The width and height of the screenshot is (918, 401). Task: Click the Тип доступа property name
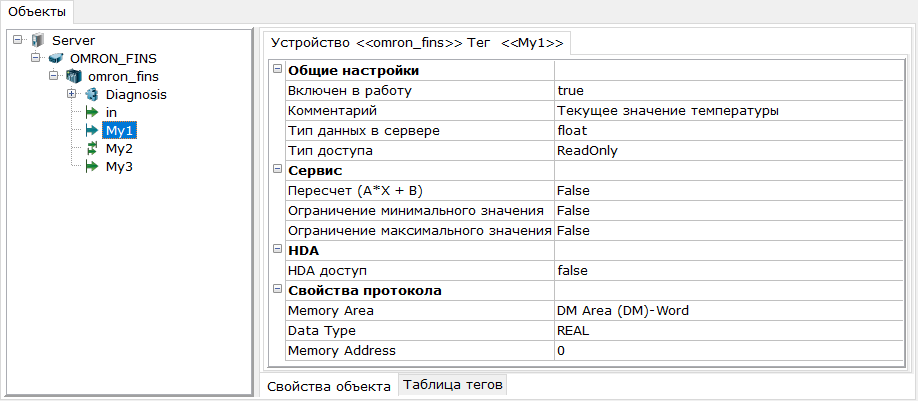pos(331,150)
